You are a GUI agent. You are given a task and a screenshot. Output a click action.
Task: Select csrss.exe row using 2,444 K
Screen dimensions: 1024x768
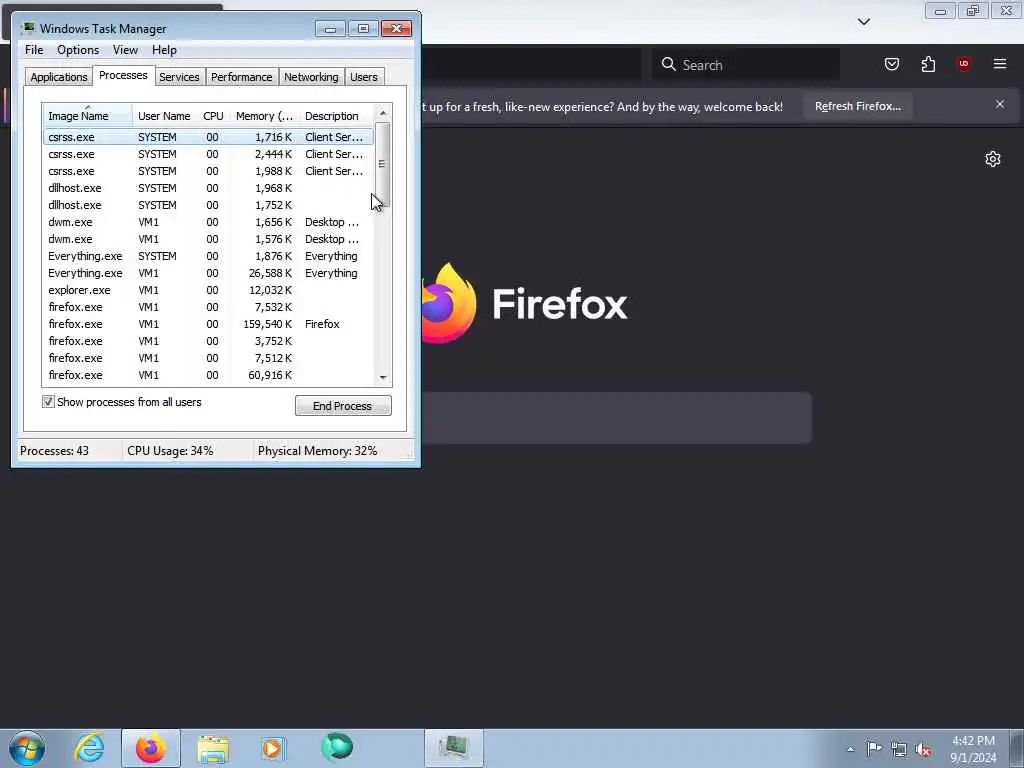click(x=208, y=154)
